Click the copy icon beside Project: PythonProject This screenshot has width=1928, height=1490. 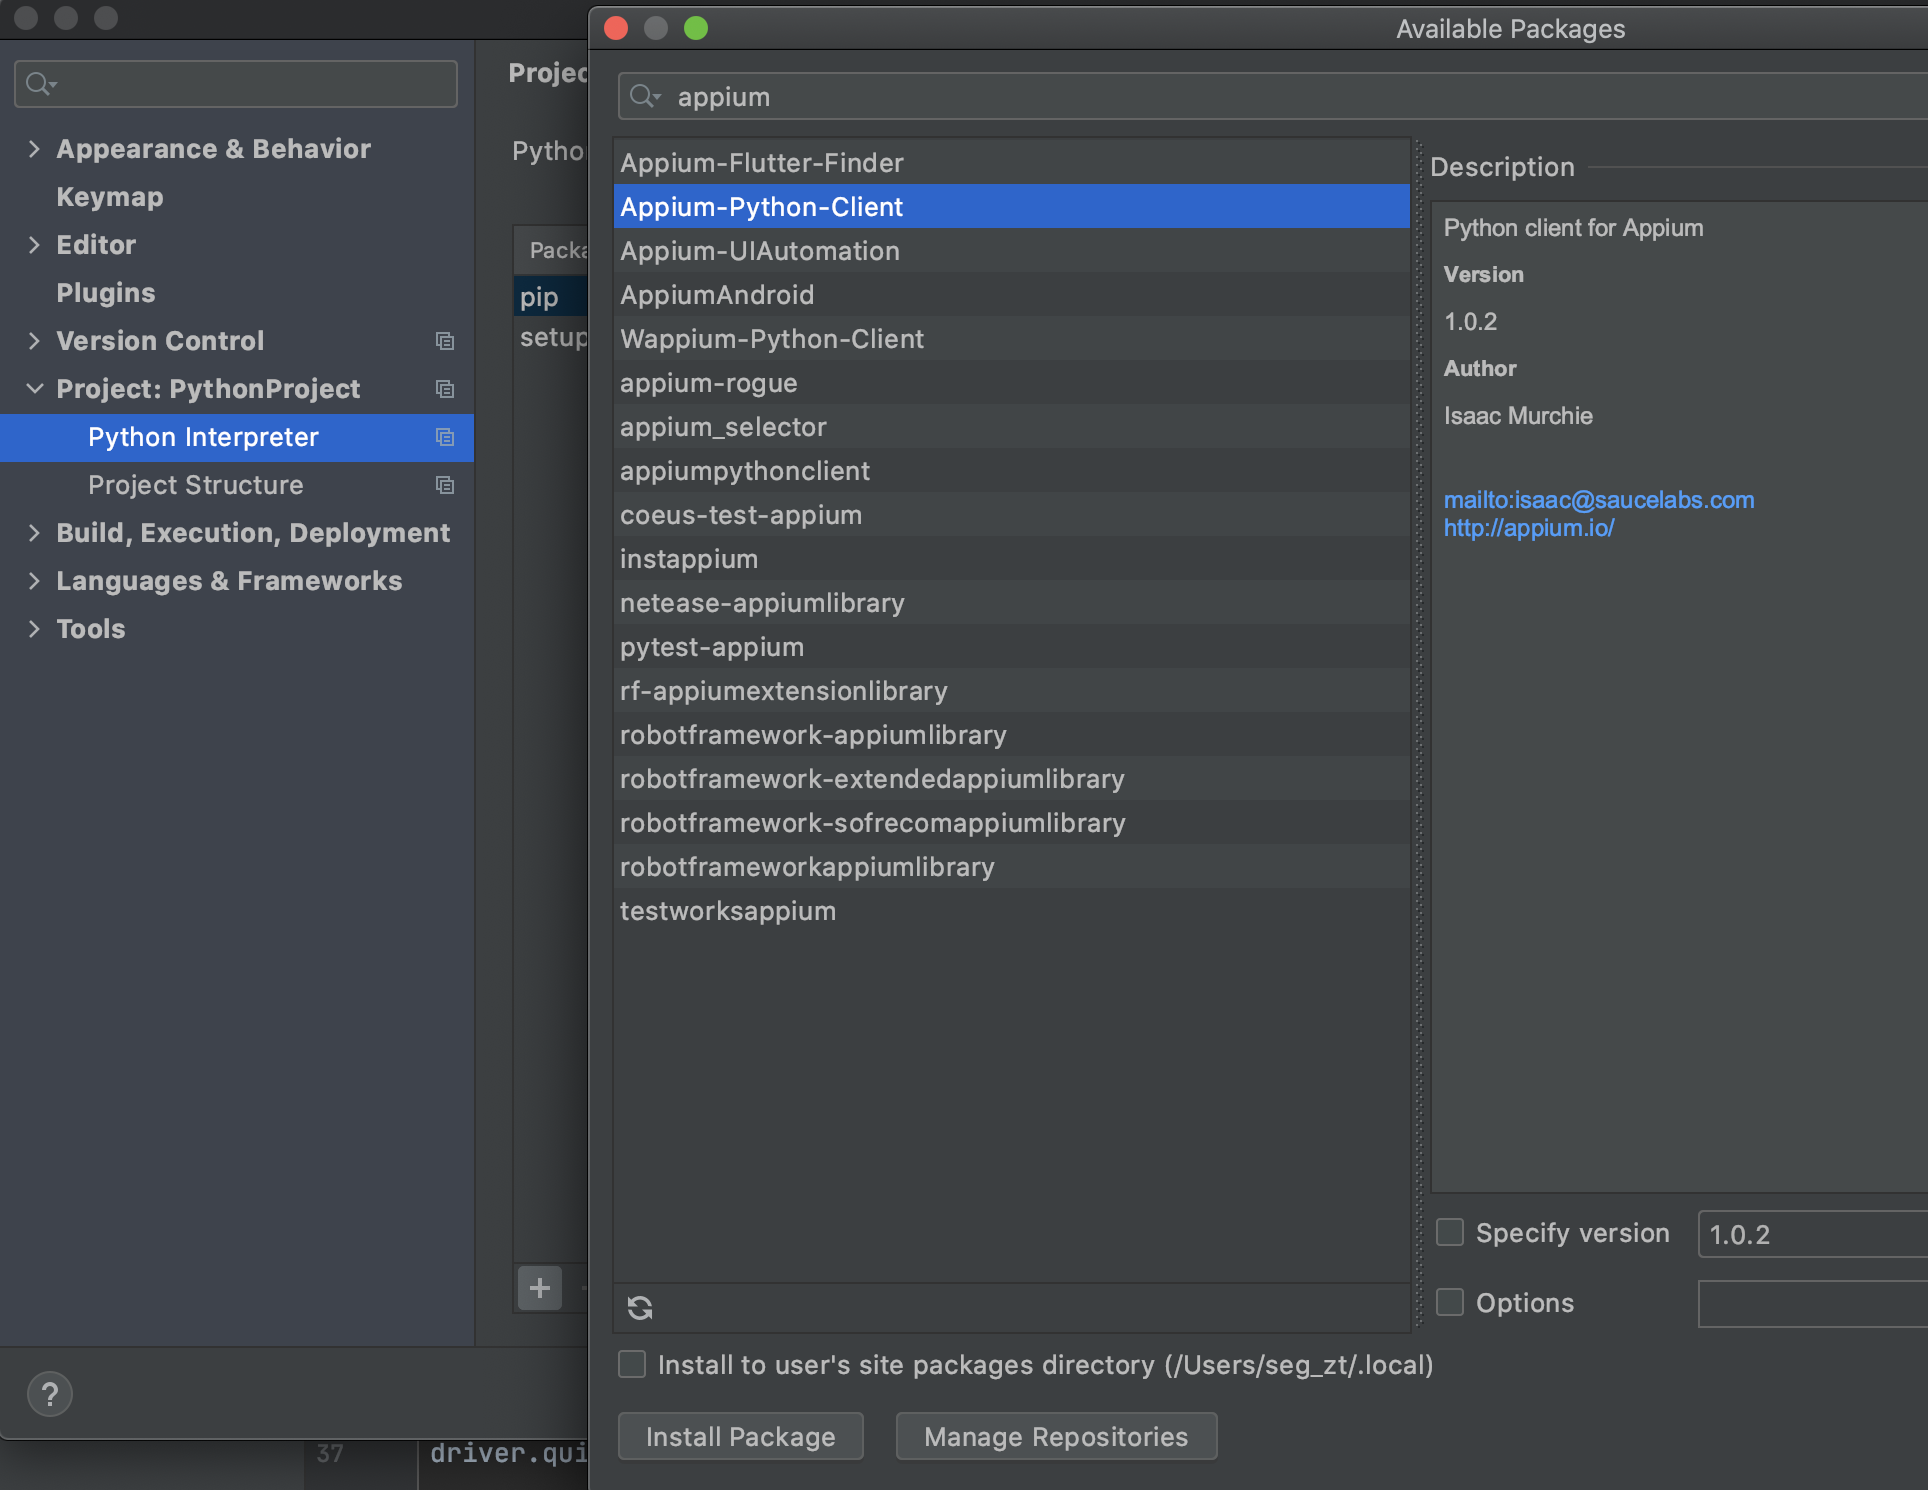click(x=445, y=389)
